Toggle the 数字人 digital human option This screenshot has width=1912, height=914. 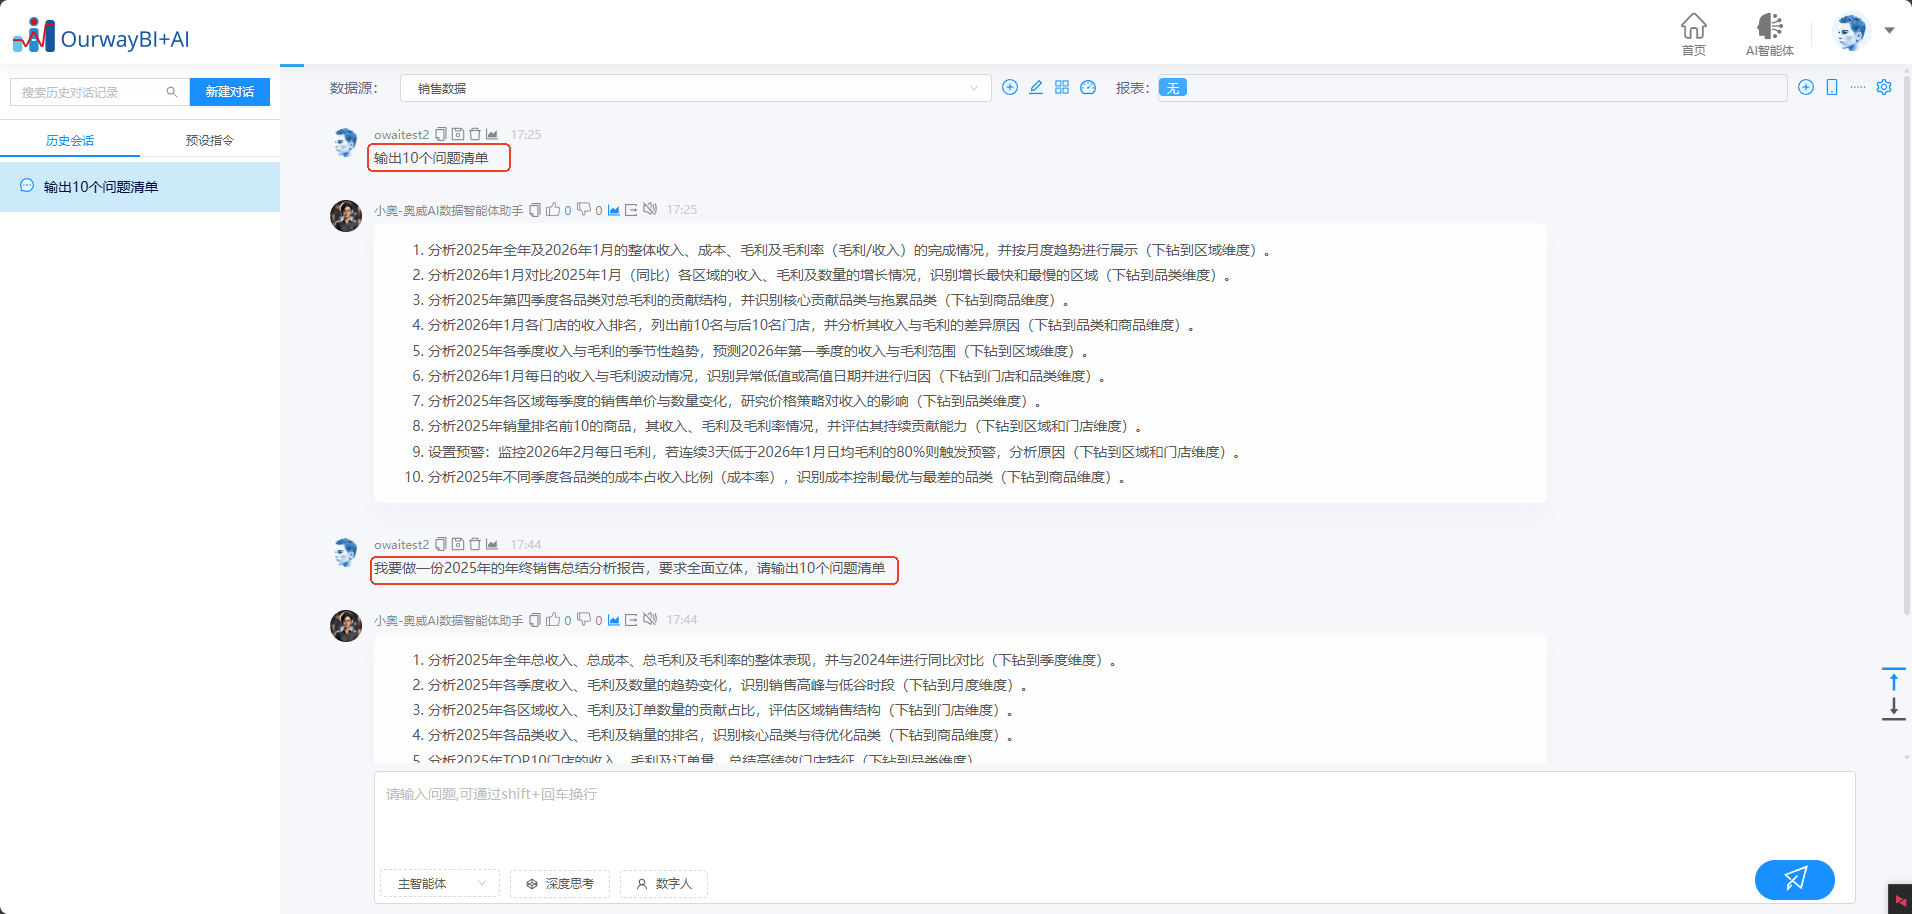[664, 884]
